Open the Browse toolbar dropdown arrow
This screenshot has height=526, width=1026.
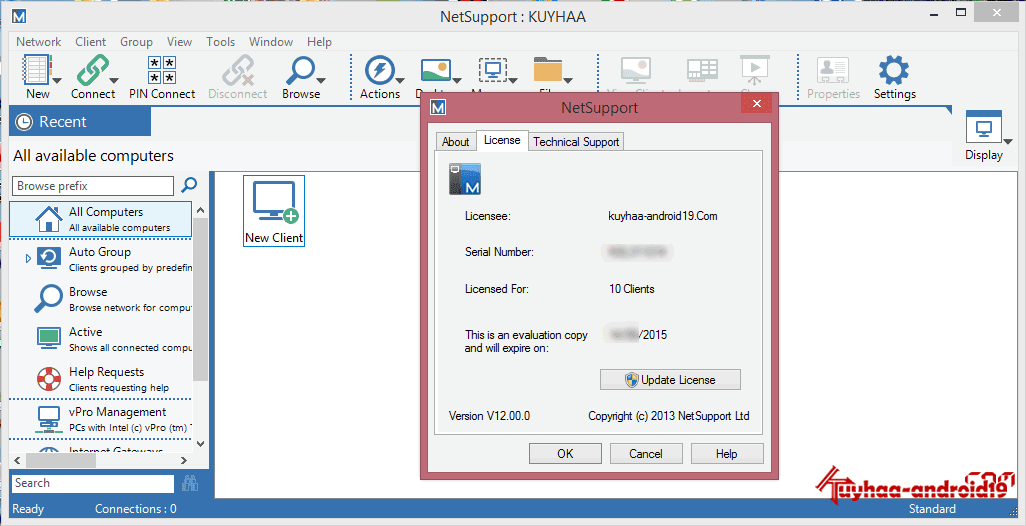(321, 80)
